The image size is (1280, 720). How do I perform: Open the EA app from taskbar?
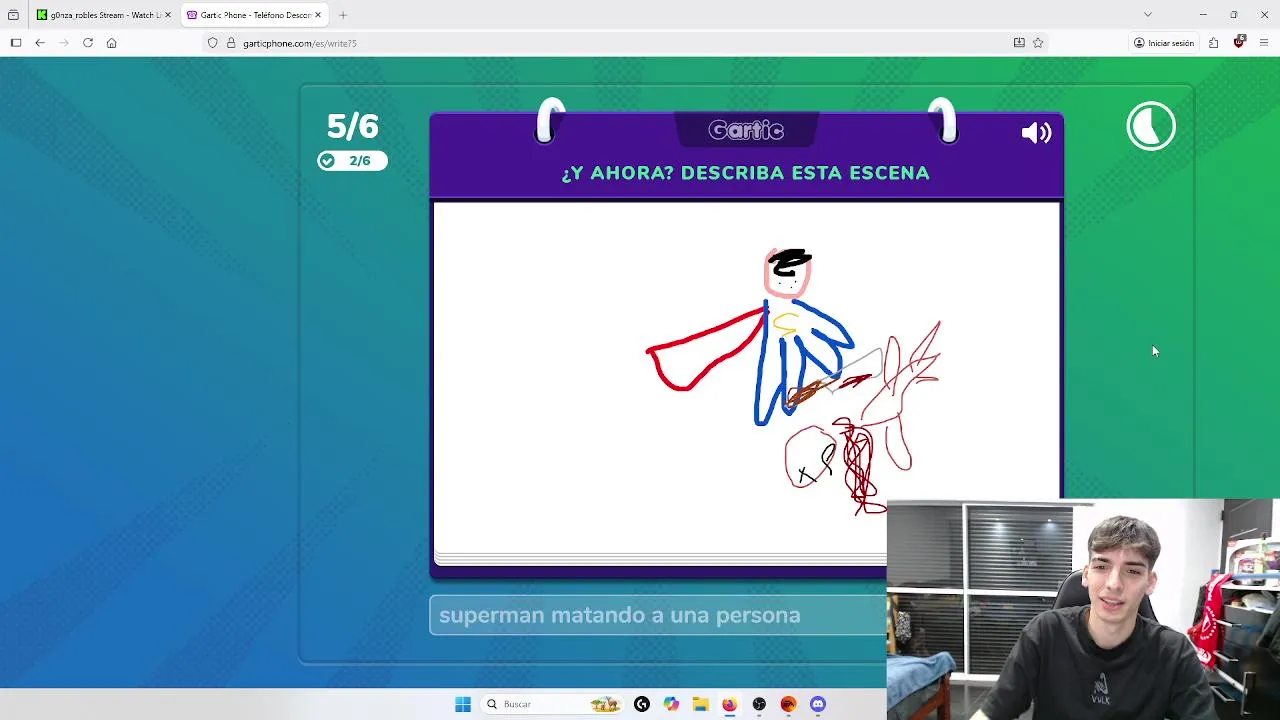click(788, 704)
